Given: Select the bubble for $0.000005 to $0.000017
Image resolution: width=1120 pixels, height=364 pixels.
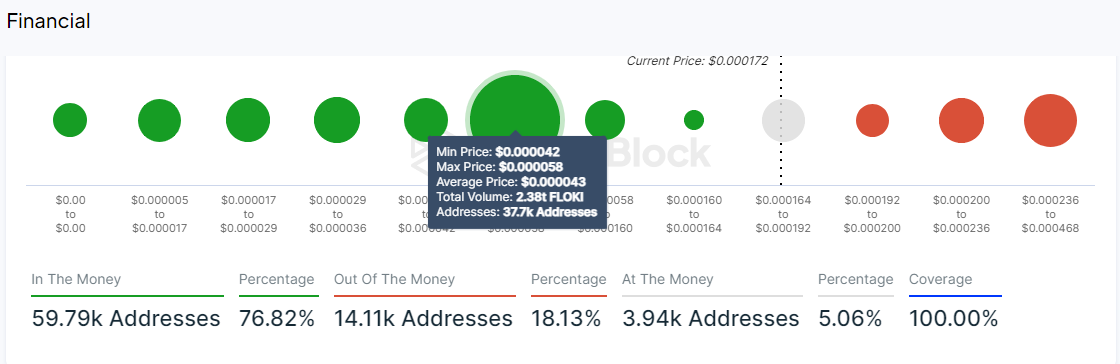Looking at the screenshot, I should pos(159,120).
